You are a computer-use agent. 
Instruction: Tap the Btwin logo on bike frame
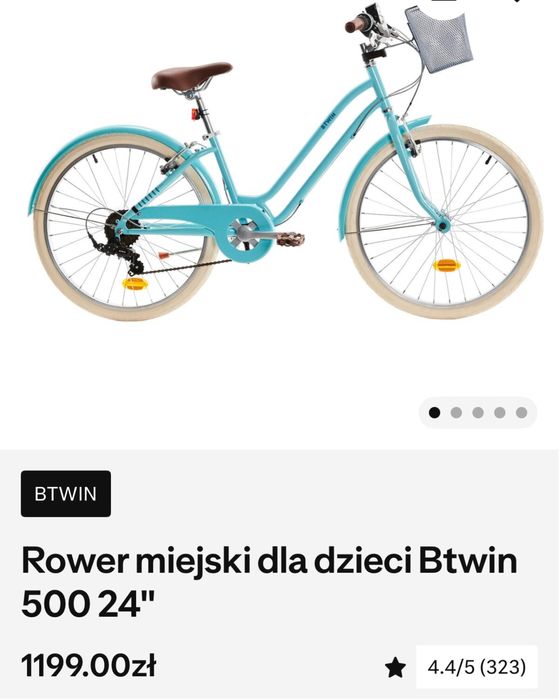pos(329,120)
